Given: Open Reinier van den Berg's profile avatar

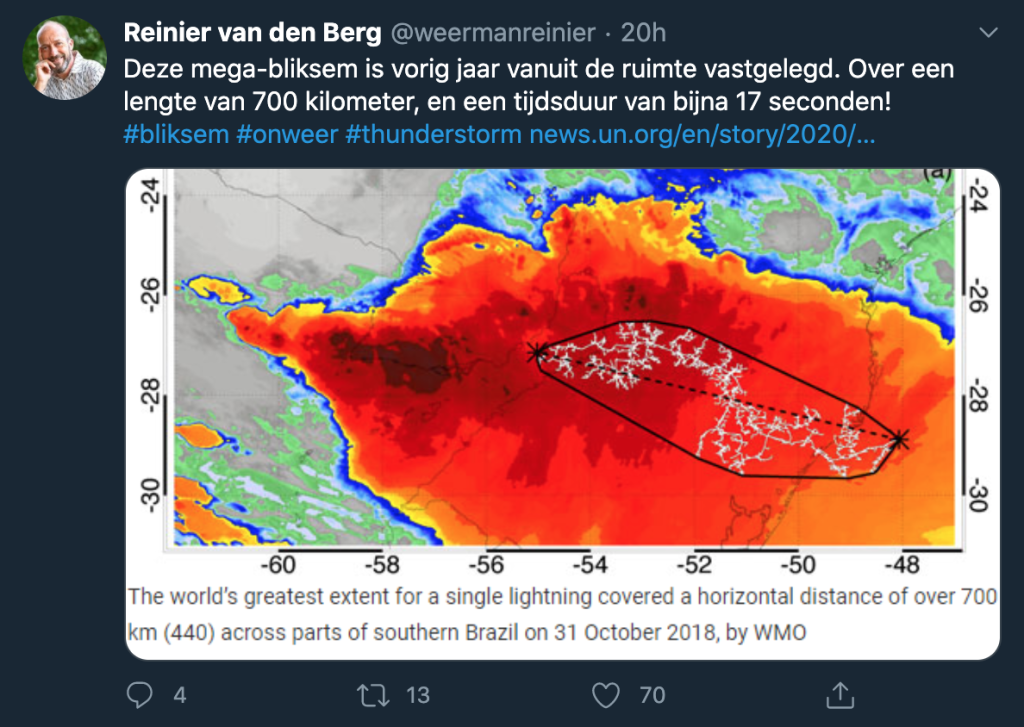Looking at the screenshot, I should click(x=65, y=57).
